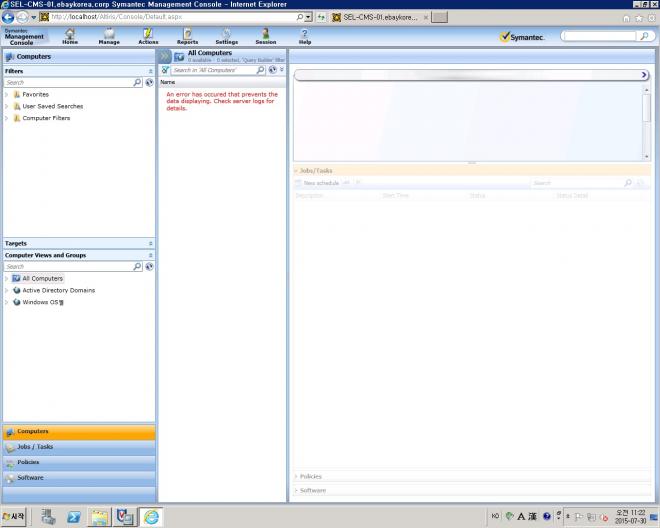
Task: Open the Session menu
Action: point(266,37)
